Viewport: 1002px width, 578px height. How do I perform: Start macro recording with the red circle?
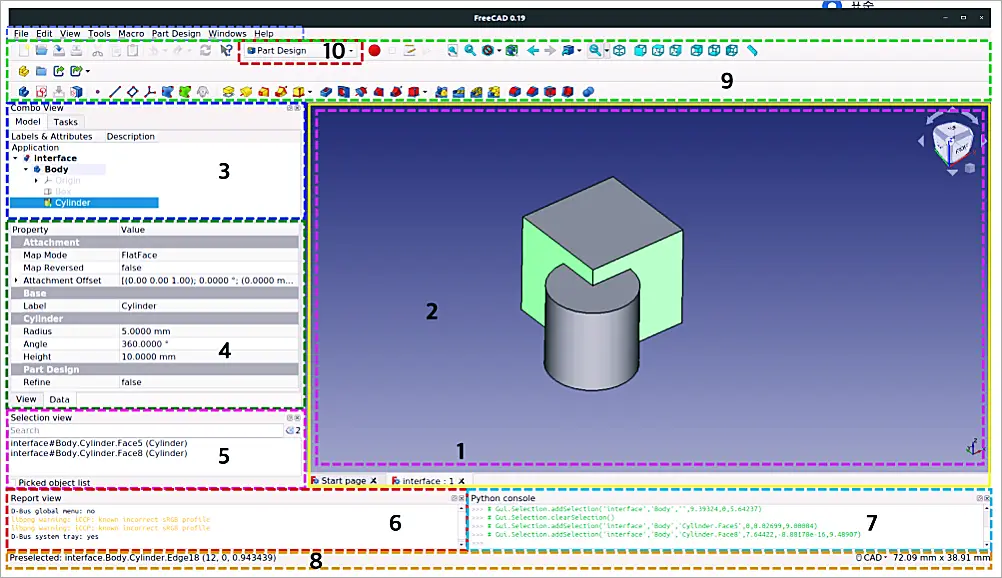[x=374, y=51]
